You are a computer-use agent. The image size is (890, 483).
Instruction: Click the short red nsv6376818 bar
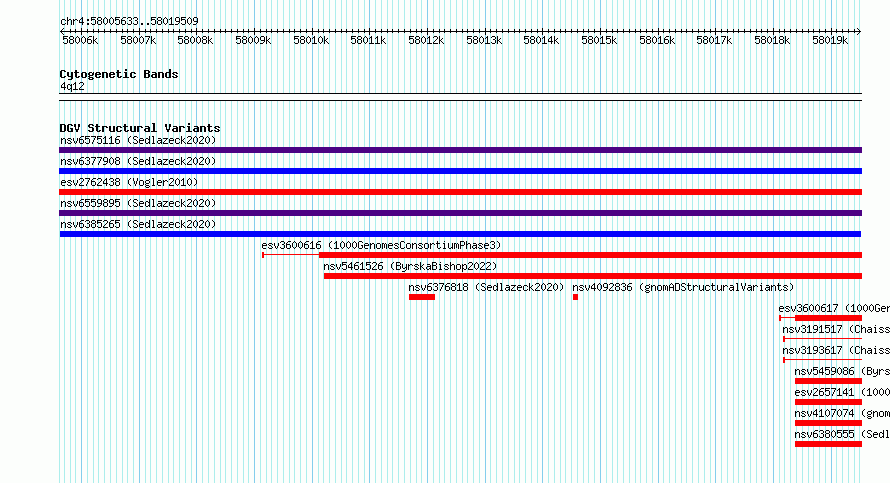422,297
